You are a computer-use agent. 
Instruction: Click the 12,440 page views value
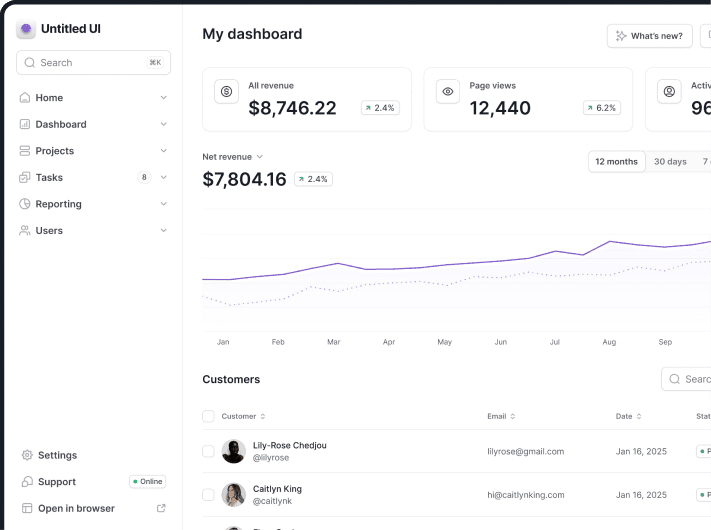(x=500, y=108)
